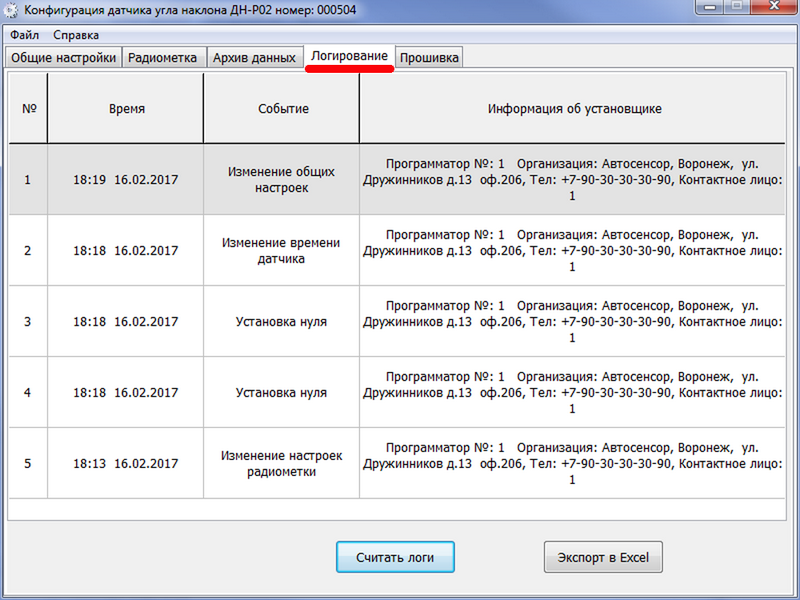Image resolution: width=800 pixels, height=600 pixels.
Task: Select the time cell 18:19 16.02.2017
Action: [126, 180]
